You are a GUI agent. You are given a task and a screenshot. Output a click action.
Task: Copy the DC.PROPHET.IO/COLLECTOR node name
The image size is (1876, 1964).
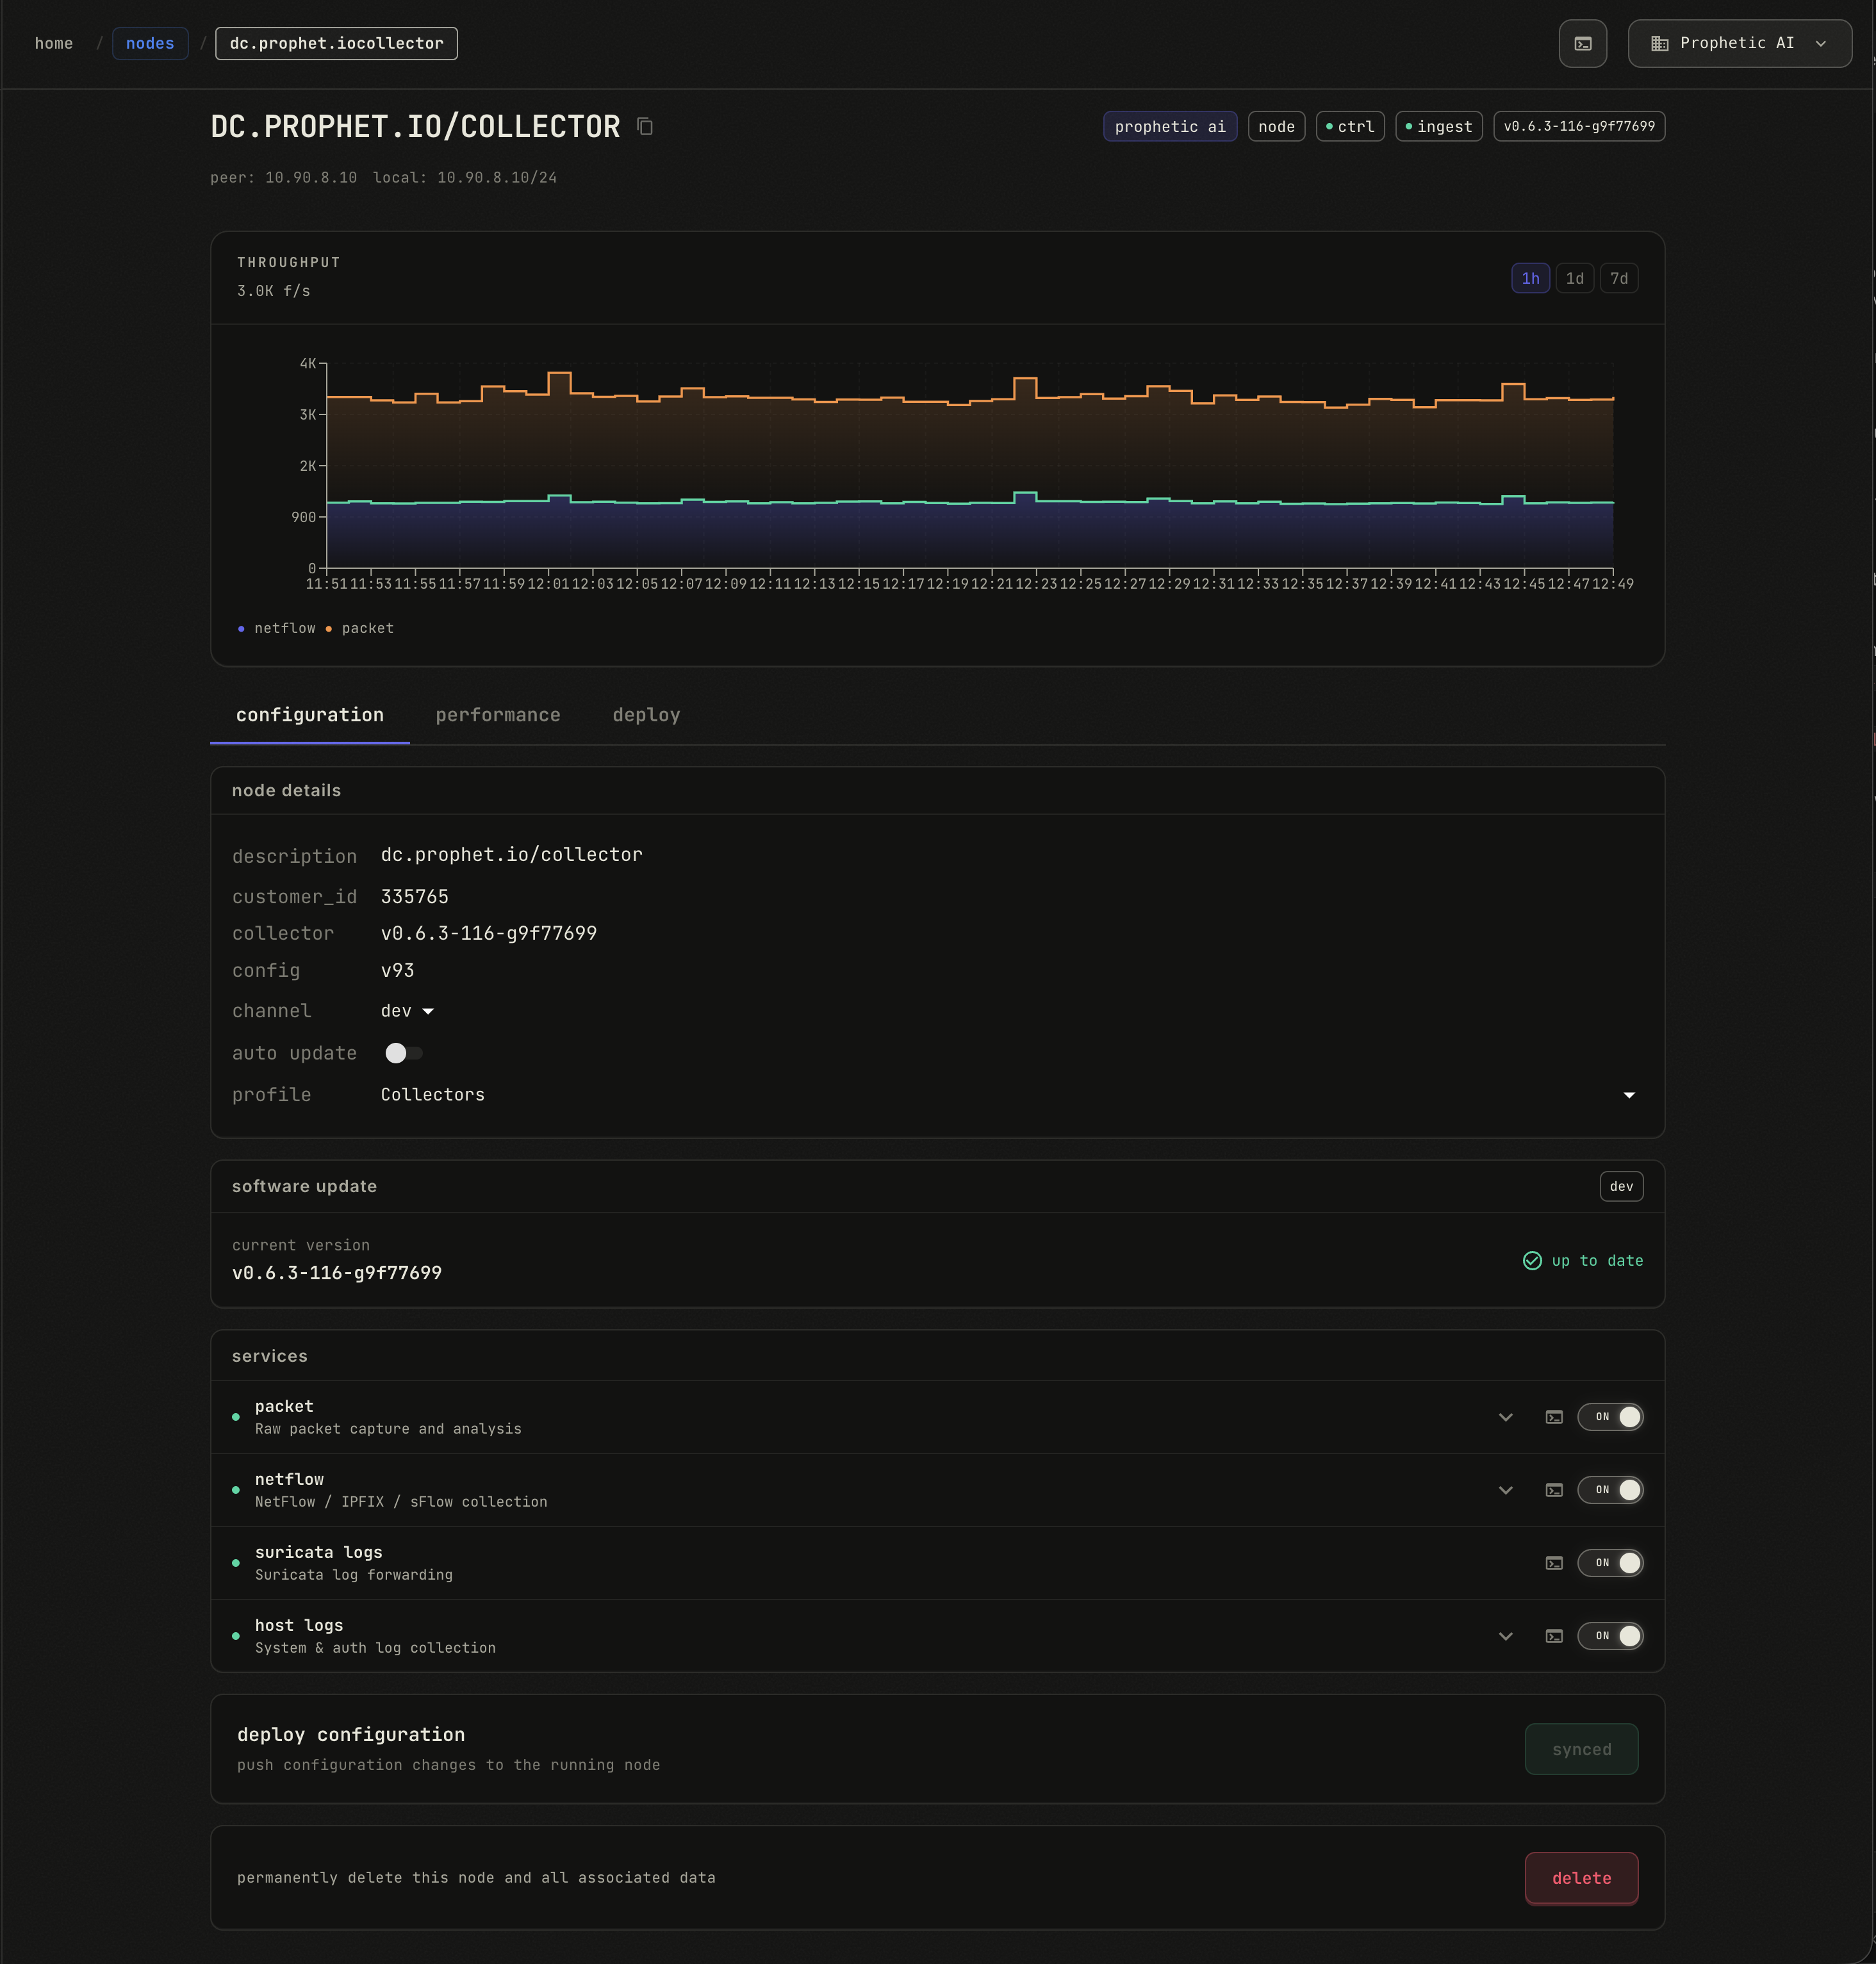[645, 126]
